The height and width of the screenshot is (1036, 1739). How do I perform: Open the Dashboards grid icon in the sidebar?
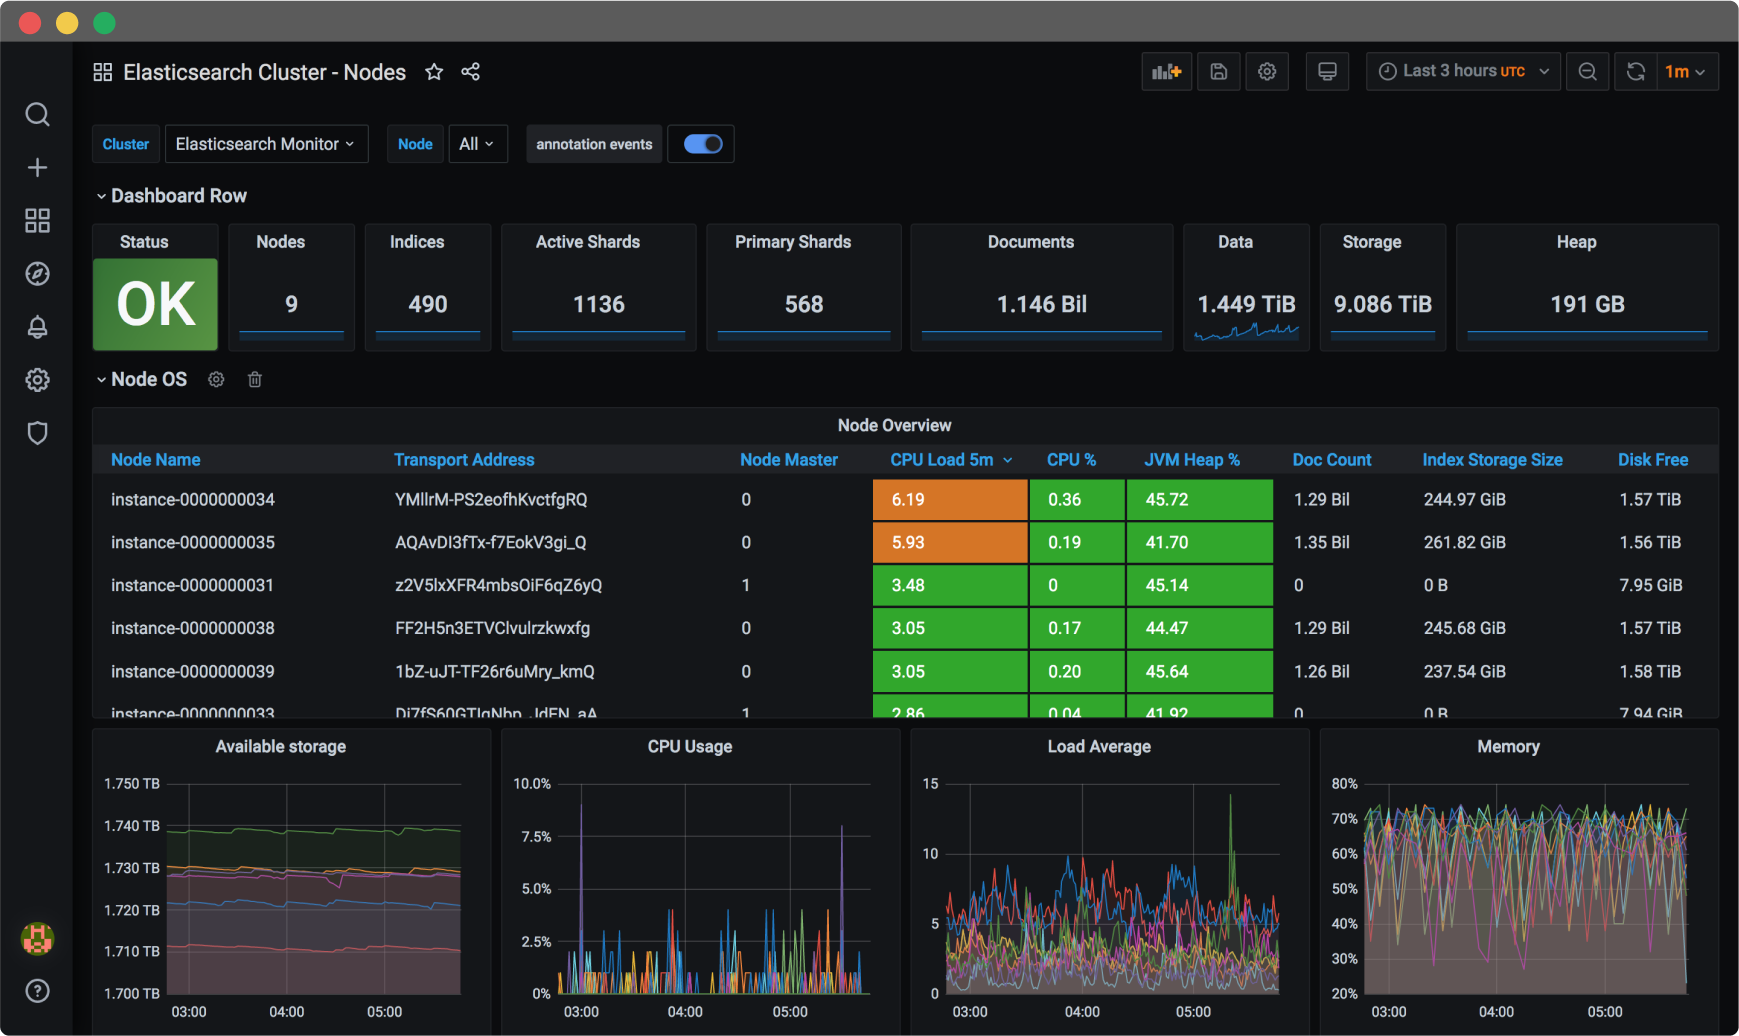pyautogui.click(x=37, y=220)
